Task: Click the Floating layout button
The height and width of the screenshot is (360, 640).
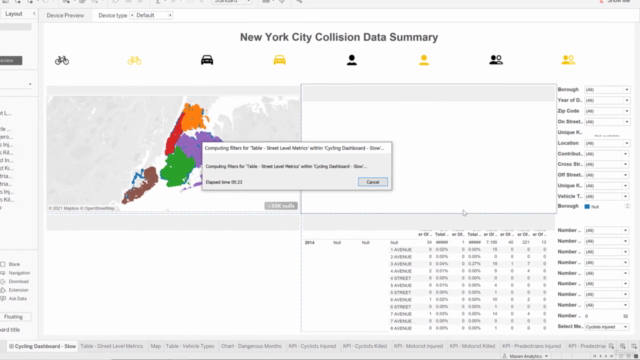Action: (x=13, y=317)
